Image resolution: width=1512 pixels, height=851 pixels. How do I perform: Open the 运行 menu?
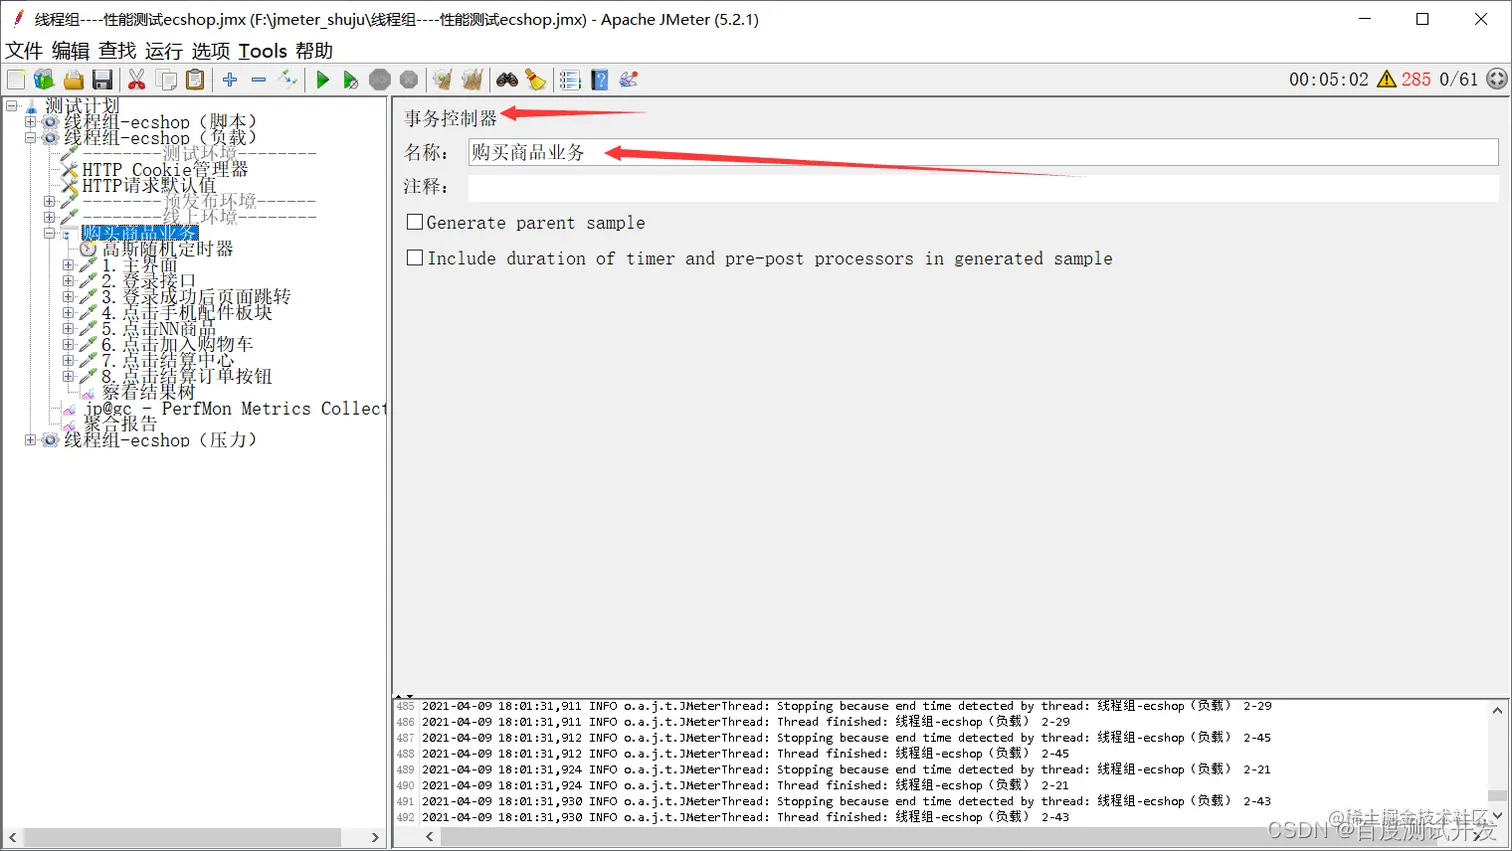pyautogui.click(x=164, y=51)
